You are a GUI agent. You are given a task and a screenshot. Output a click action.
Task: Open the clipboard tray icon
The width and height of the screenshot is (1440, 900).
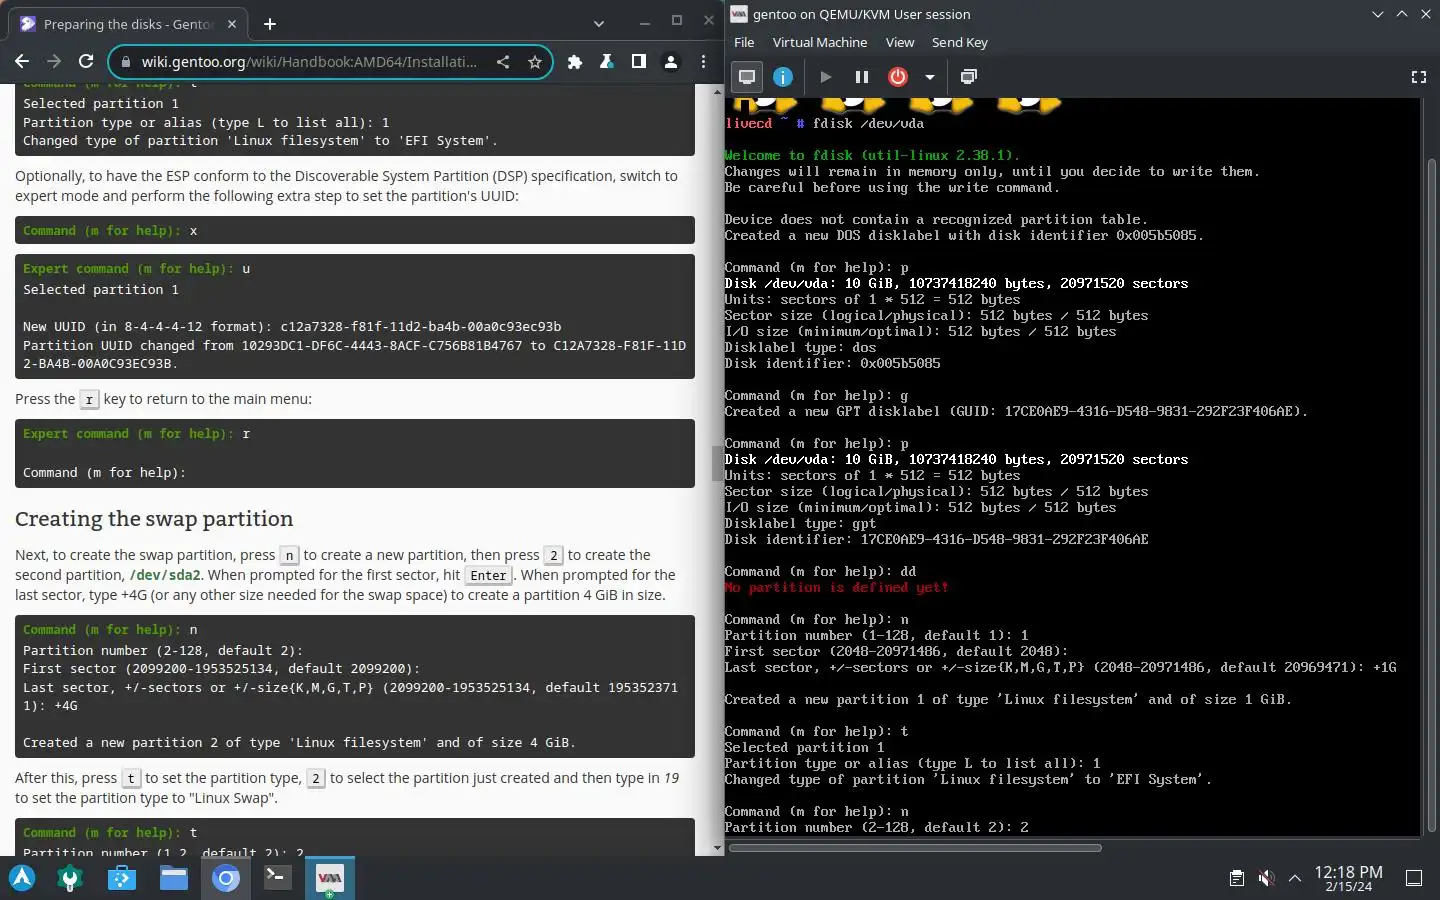pos(1237,878)
